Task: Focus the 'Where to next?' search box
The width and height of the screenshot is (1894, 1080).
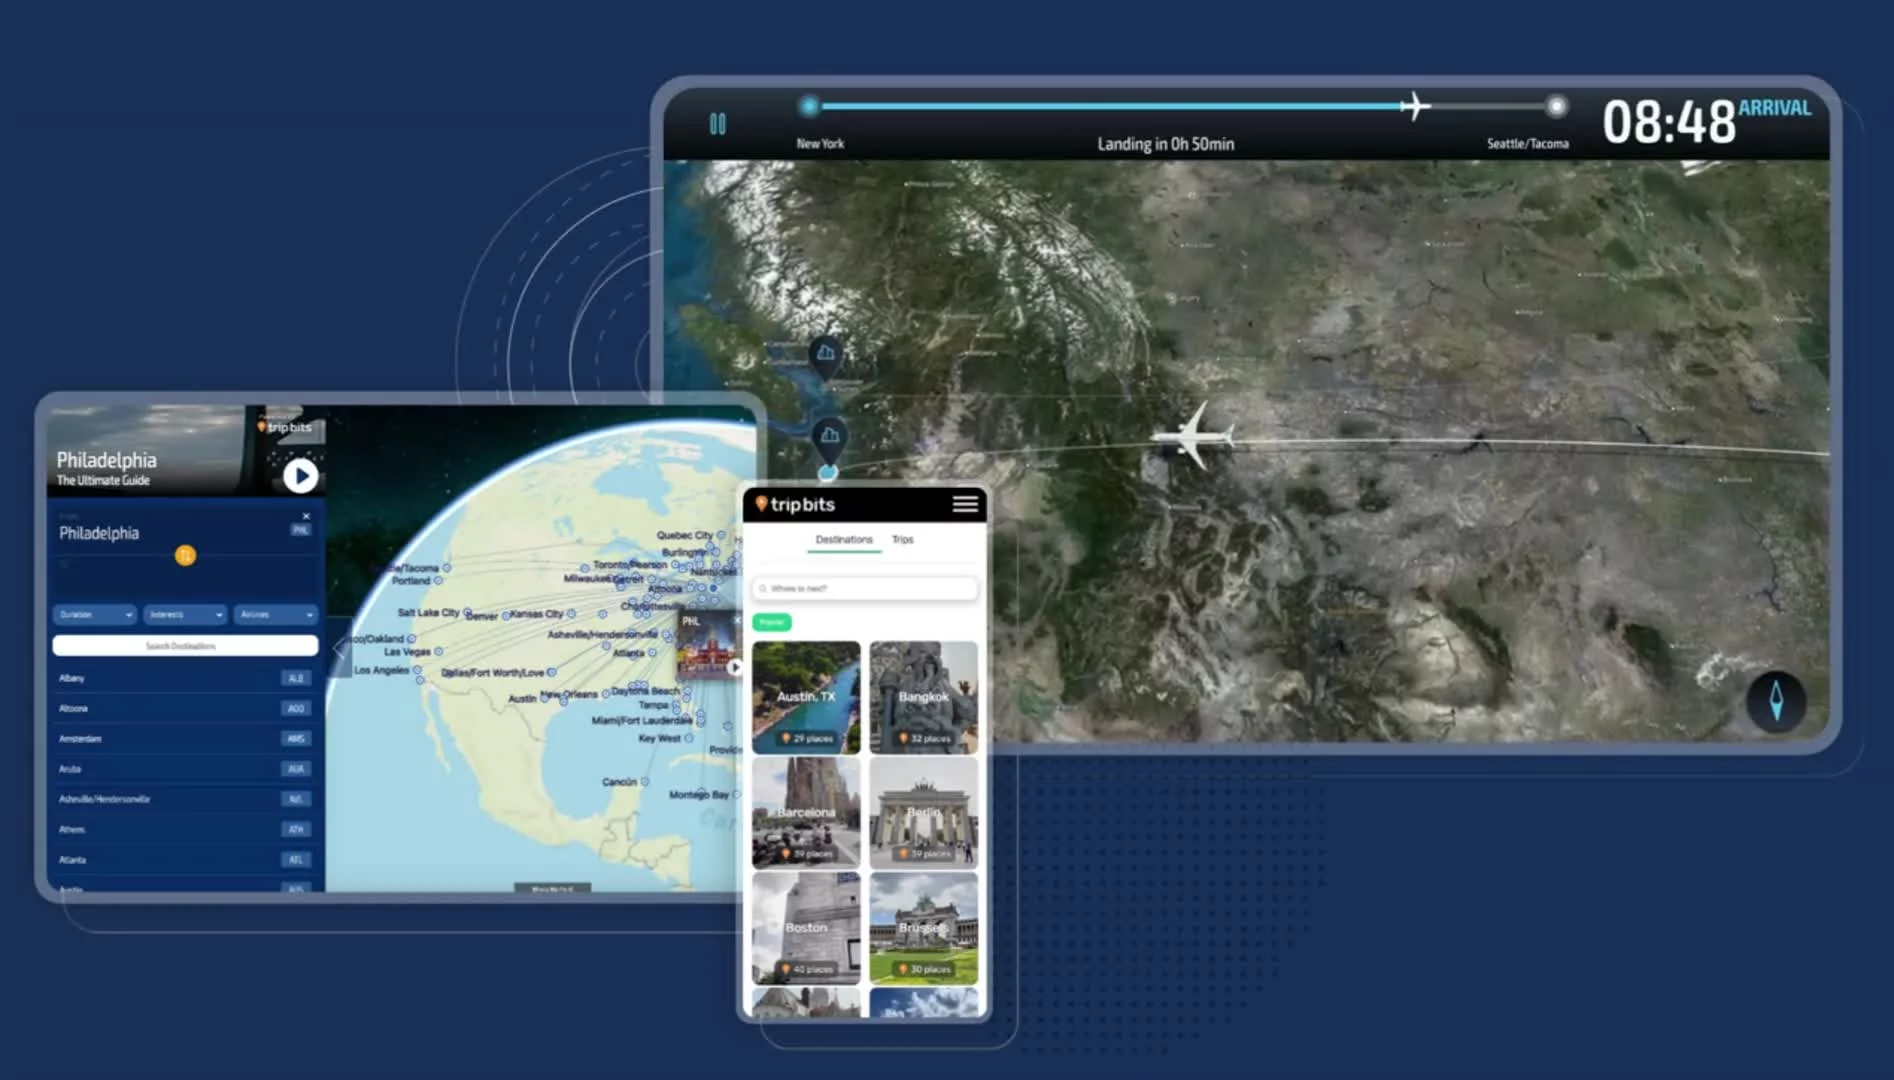Action: 865,589
